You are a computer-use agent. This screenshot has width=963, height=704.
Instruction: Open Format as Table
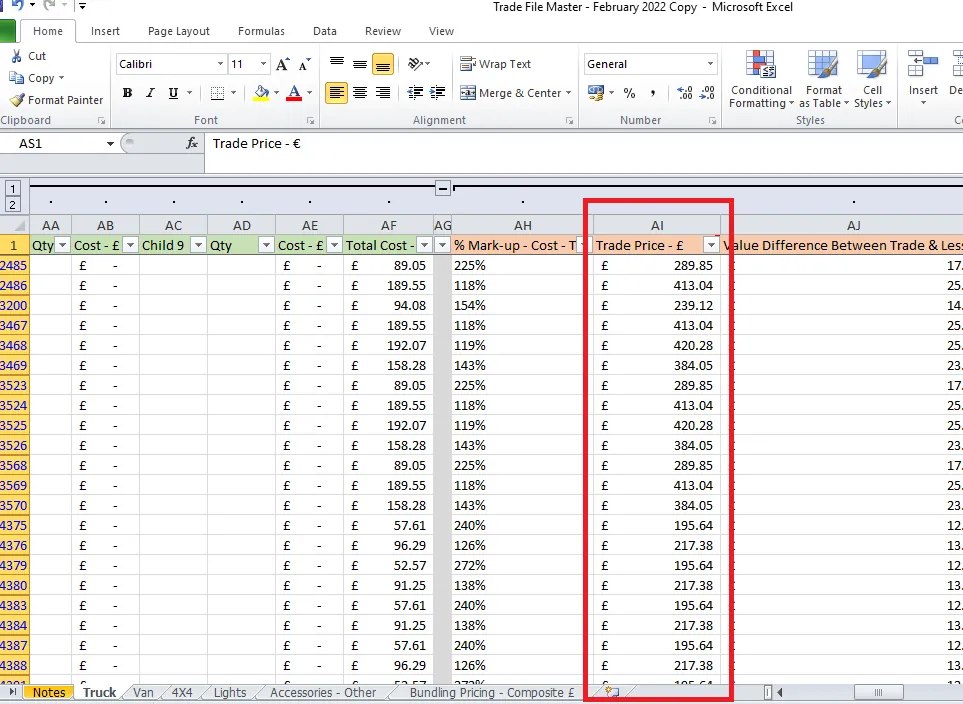point(824,79)
